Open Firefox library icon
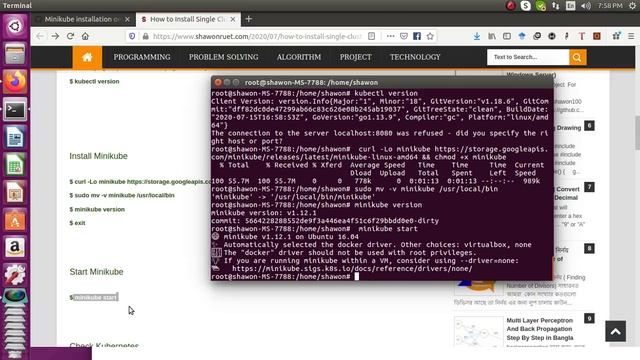 pyautogui.click(x=492, y=36)
